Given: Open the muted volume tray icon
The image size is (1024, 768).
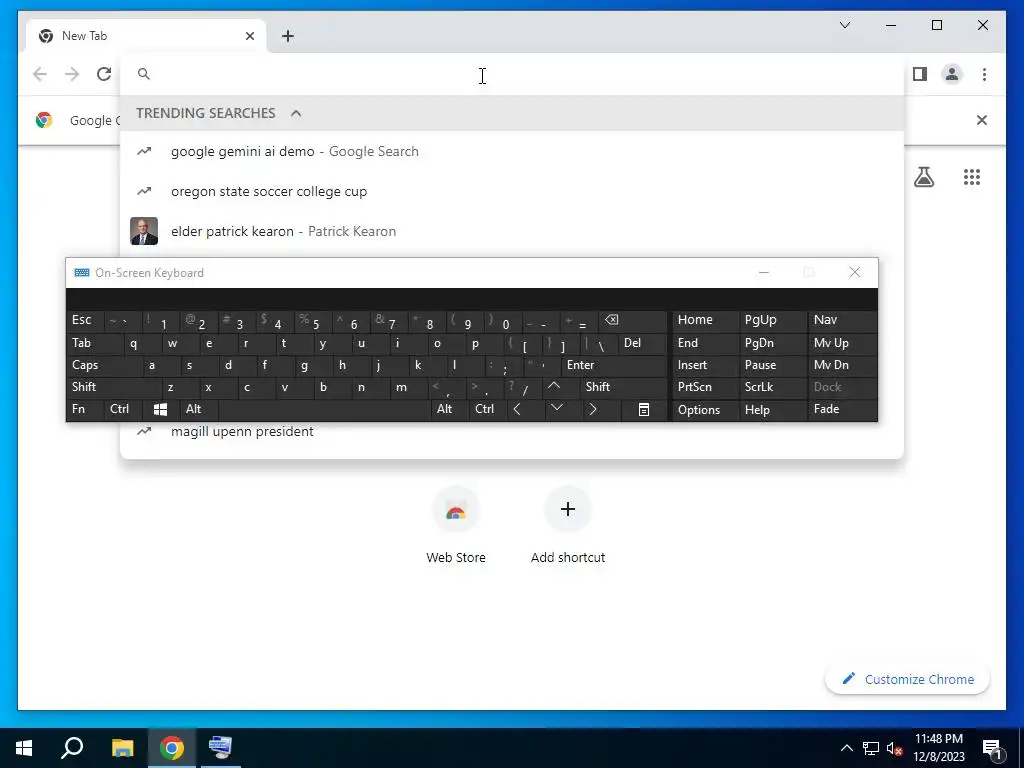Looking at the screenshot, I should point(894,748).
